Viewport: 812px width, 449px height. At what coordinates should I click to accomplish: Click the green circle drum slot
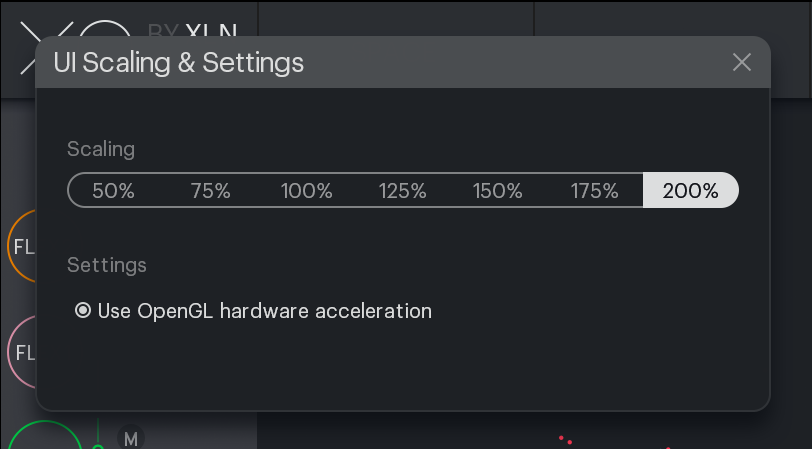pos(45,436)
